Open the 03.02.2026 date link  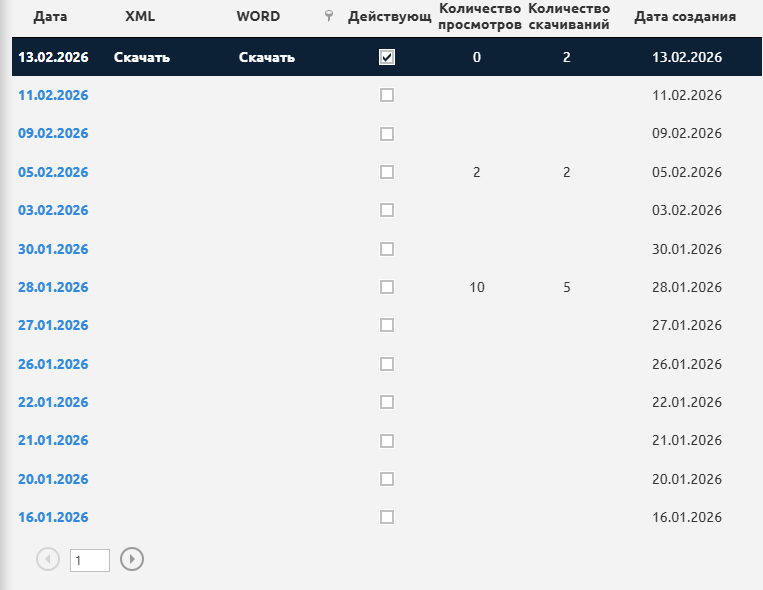[53, 210]
